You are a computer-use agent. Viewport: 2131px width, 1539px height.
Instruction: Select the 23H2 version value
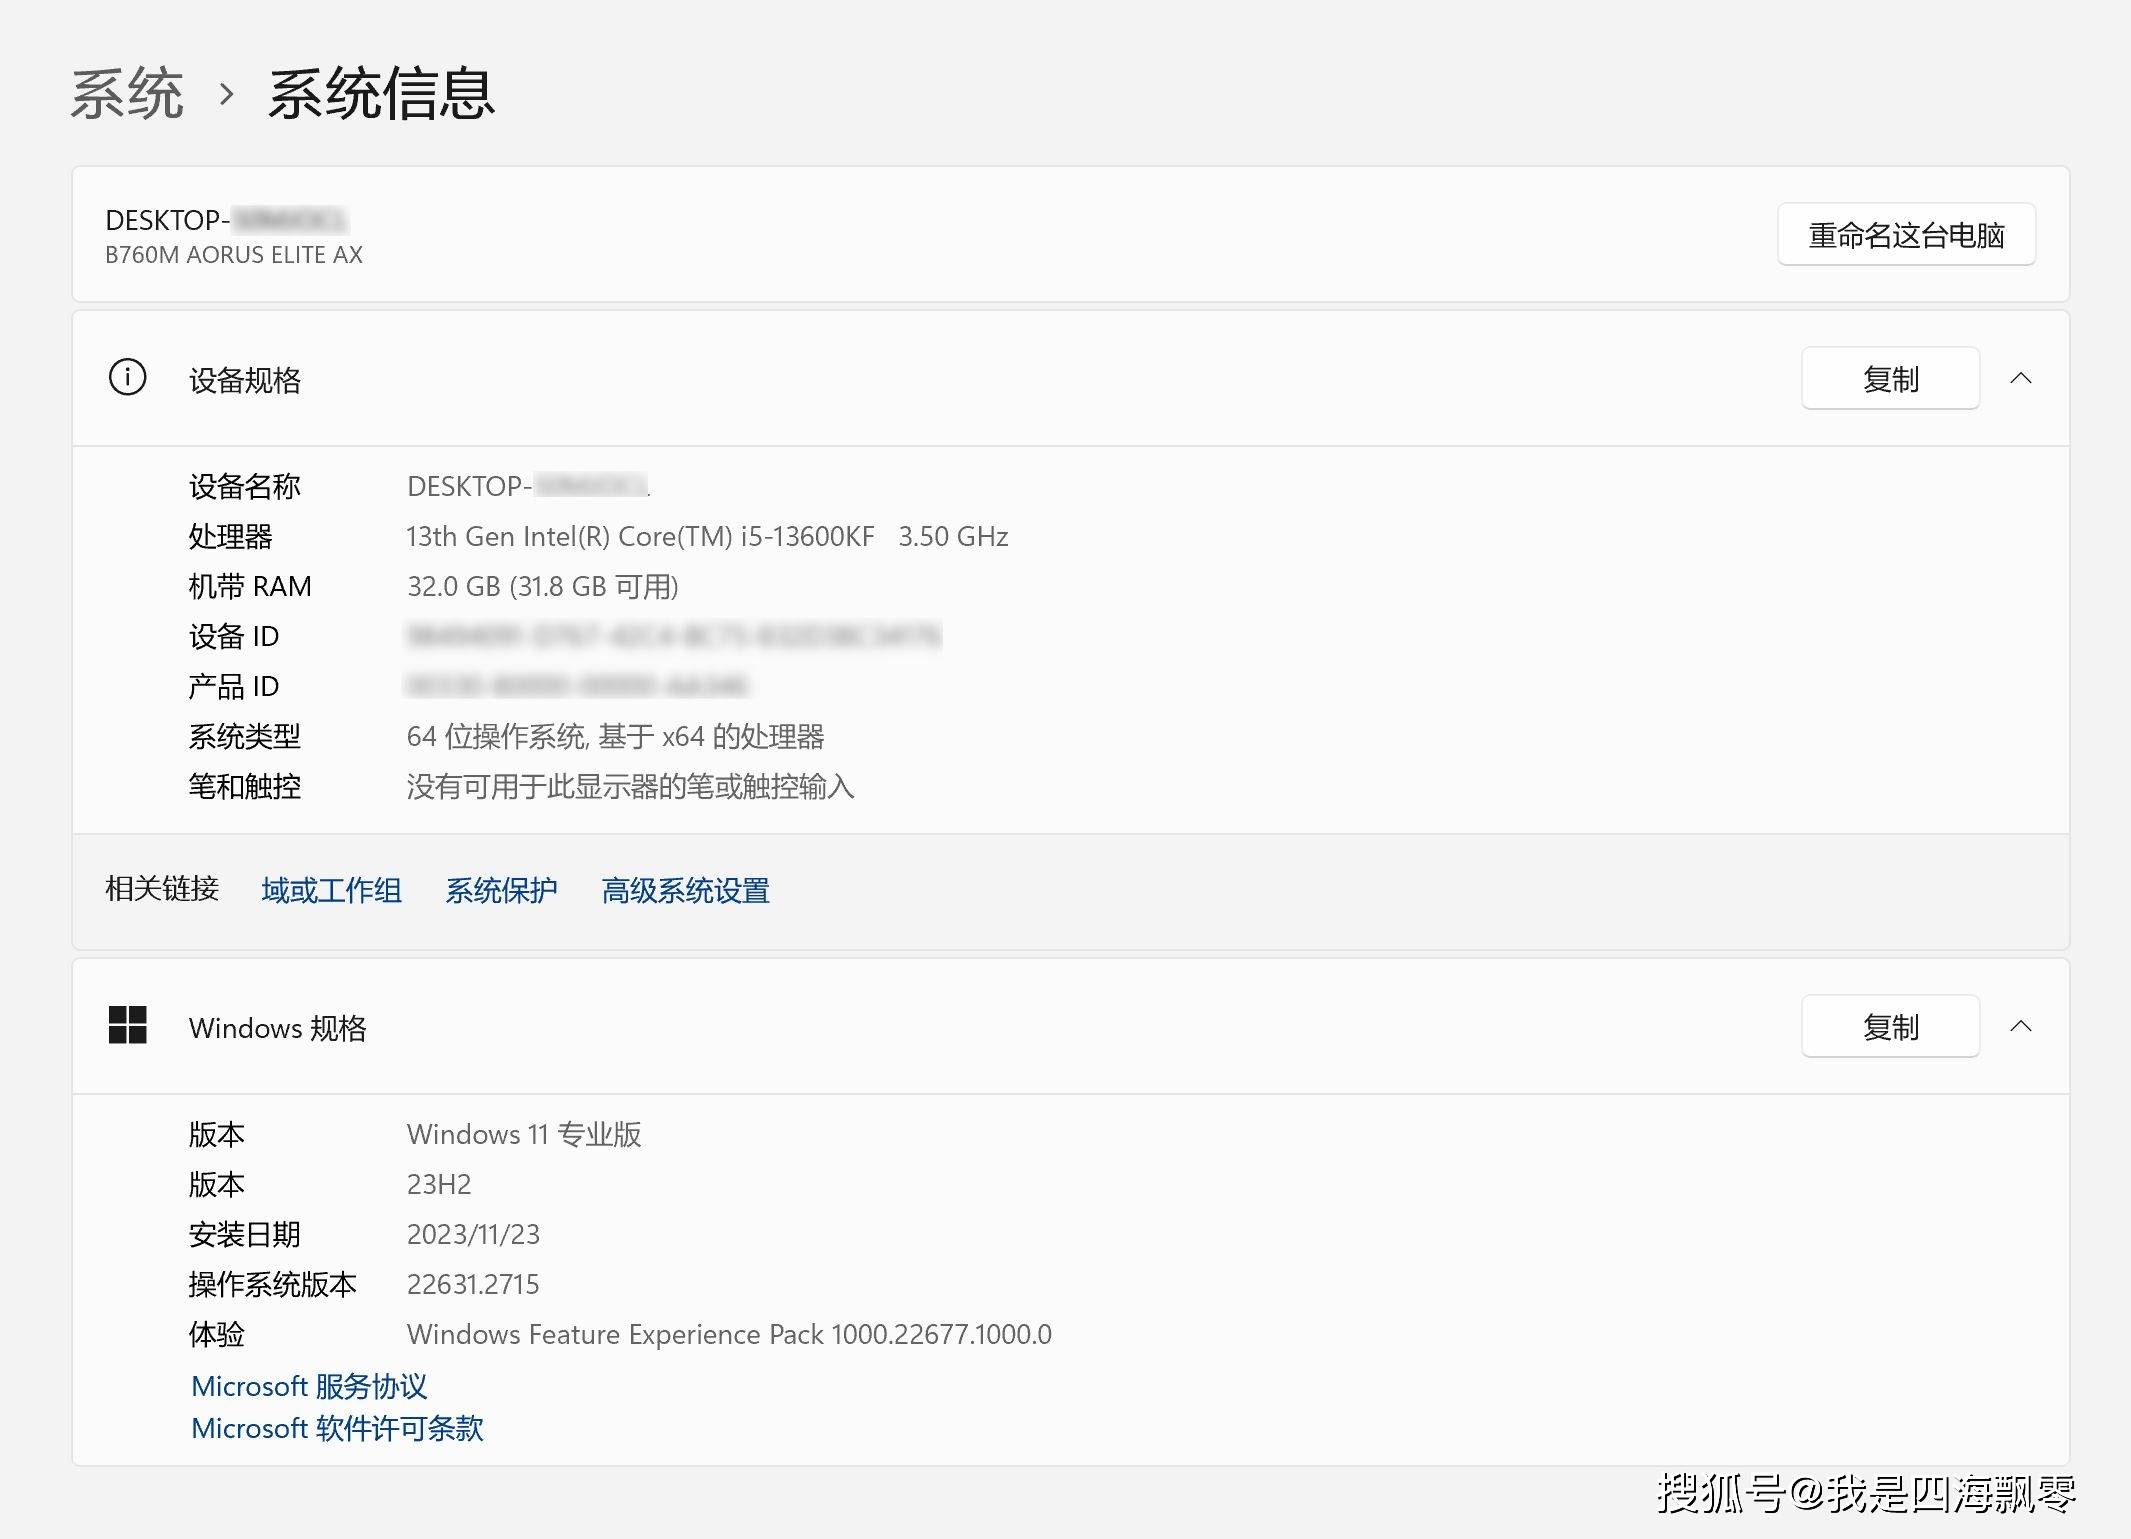[x=438, y=1185]
